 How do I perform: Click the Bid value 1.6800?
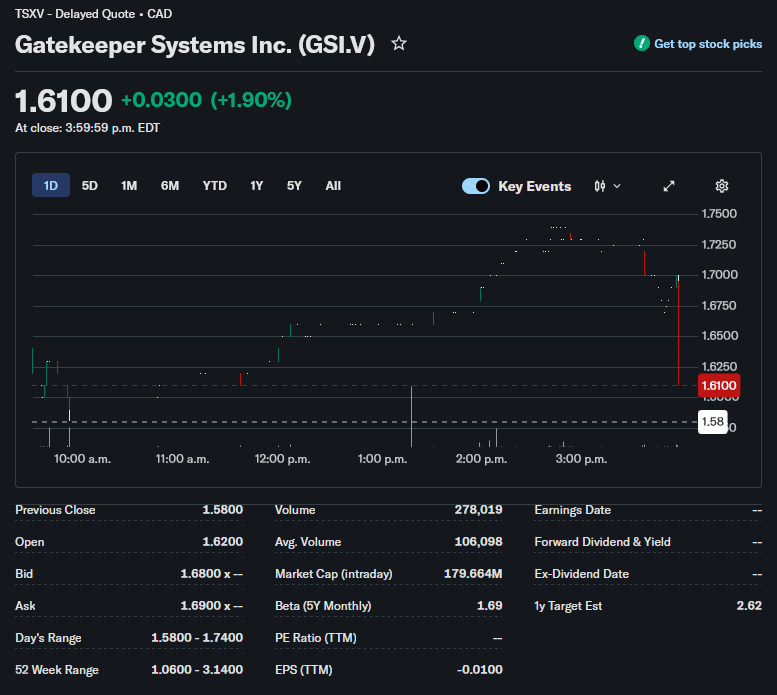pos(212,574)
